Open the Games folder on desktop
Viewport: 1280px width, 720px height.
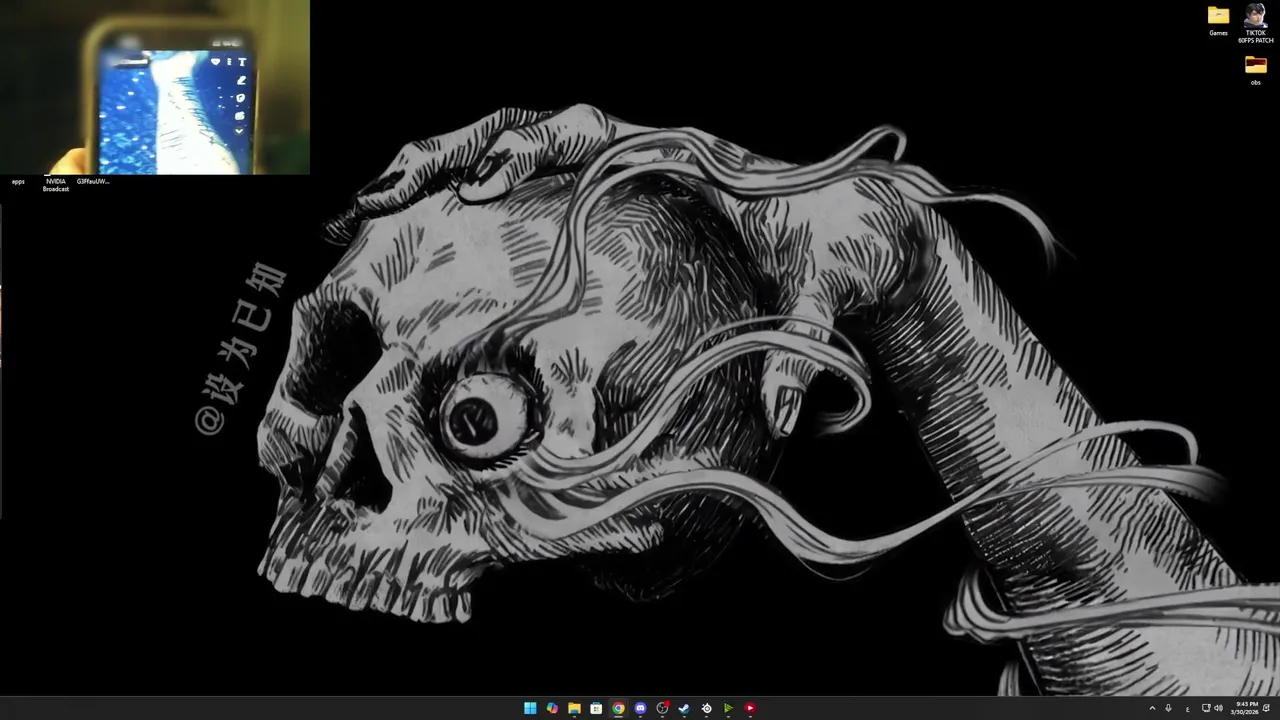(1218, 20)
